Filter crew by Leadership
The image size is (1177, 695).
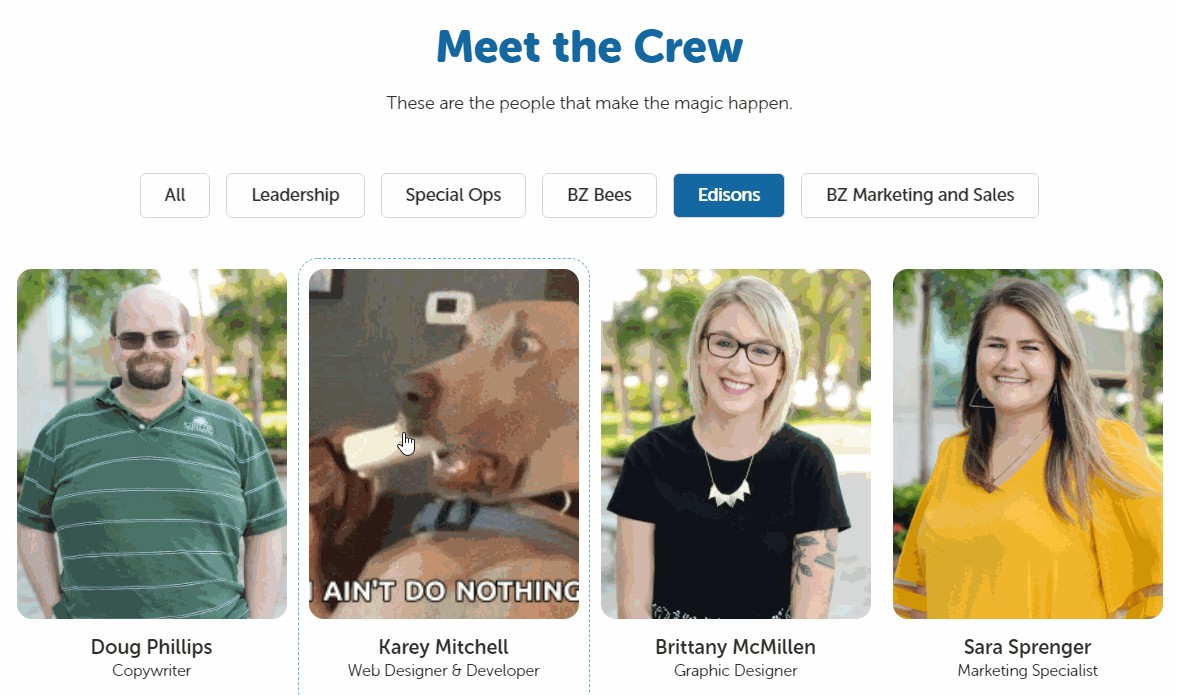pyautogui.click(x=295, y=195)
